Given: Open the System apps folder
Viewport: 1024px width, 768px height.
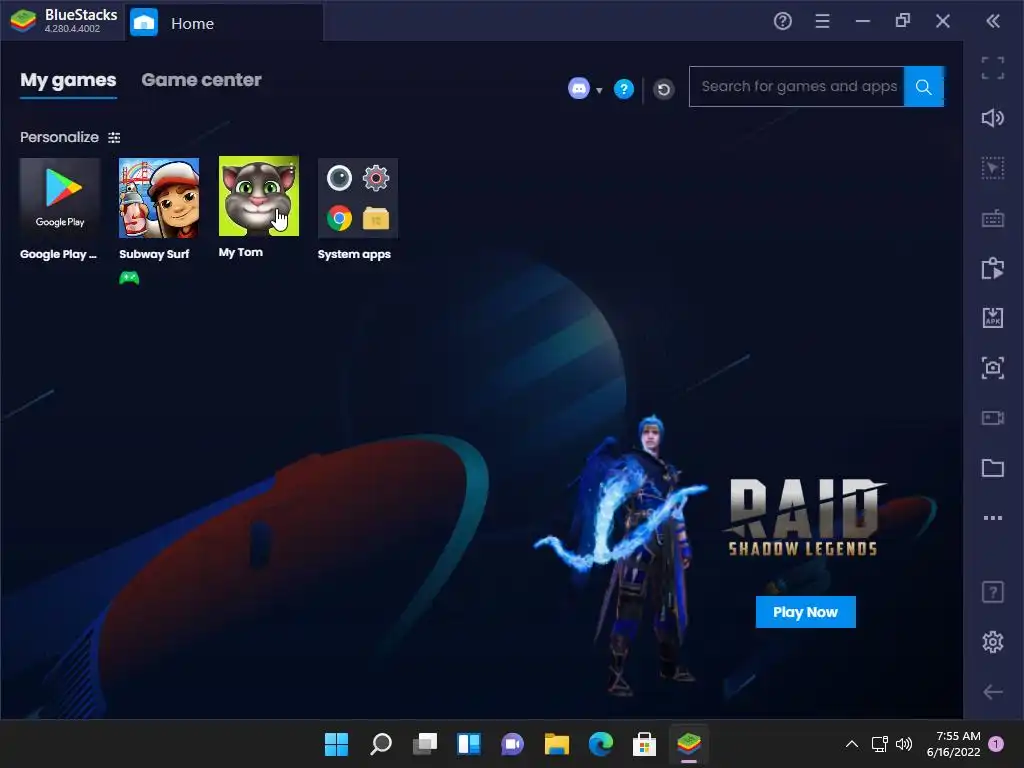Looking at the screenshot, I should pyautogui.click(x=357, y=198).
